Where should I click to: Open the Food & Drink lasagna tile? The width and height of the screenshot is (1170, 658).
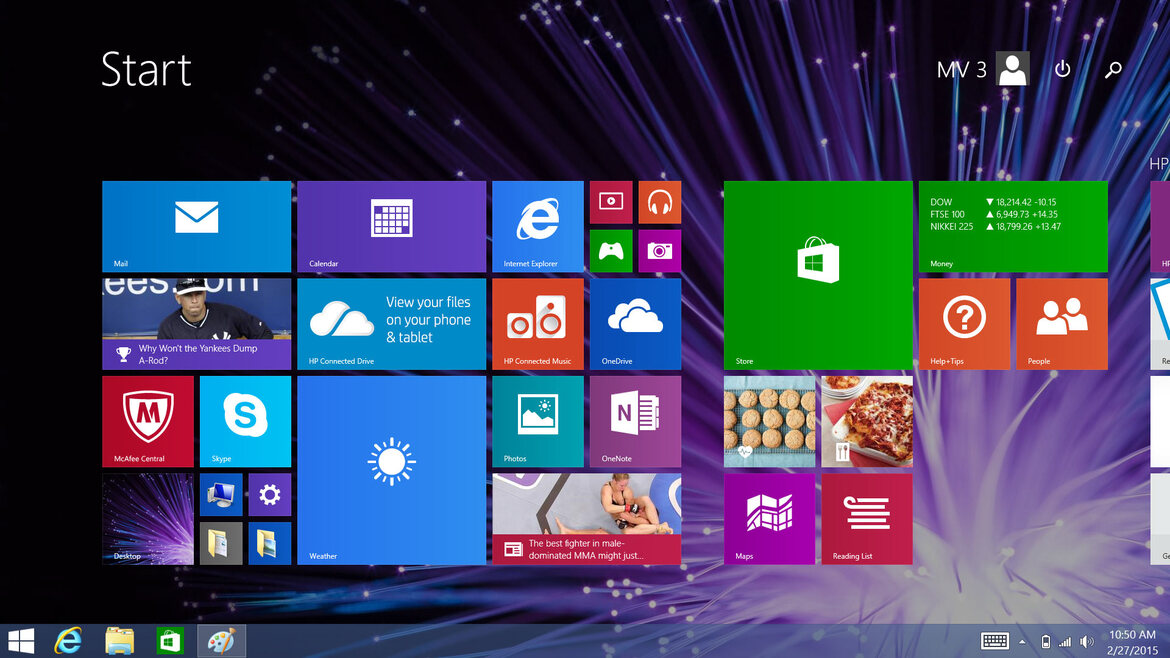click(x=867, y=422)
